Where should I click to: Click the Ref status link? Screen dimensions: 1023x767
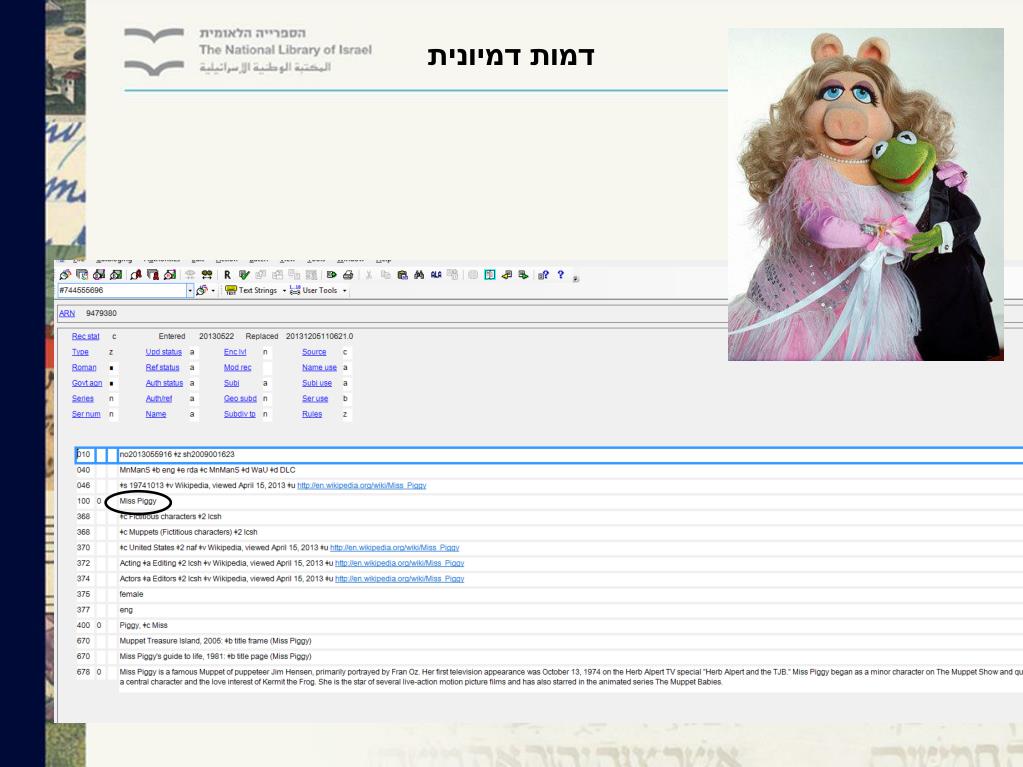[x=162, y=368]
